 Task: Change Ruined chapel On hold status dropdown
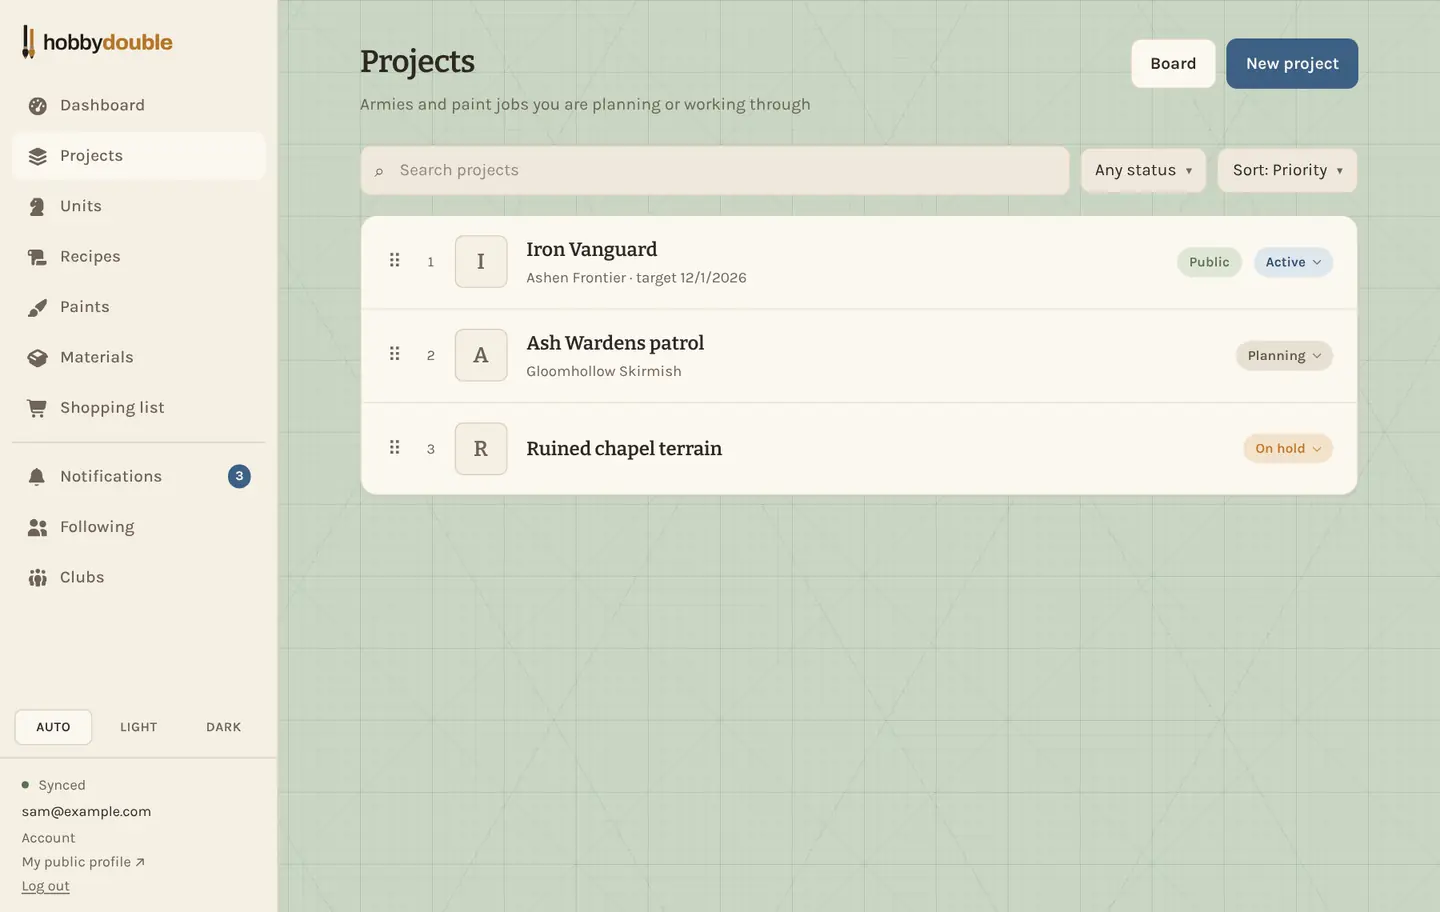[x=1288, y=449]
